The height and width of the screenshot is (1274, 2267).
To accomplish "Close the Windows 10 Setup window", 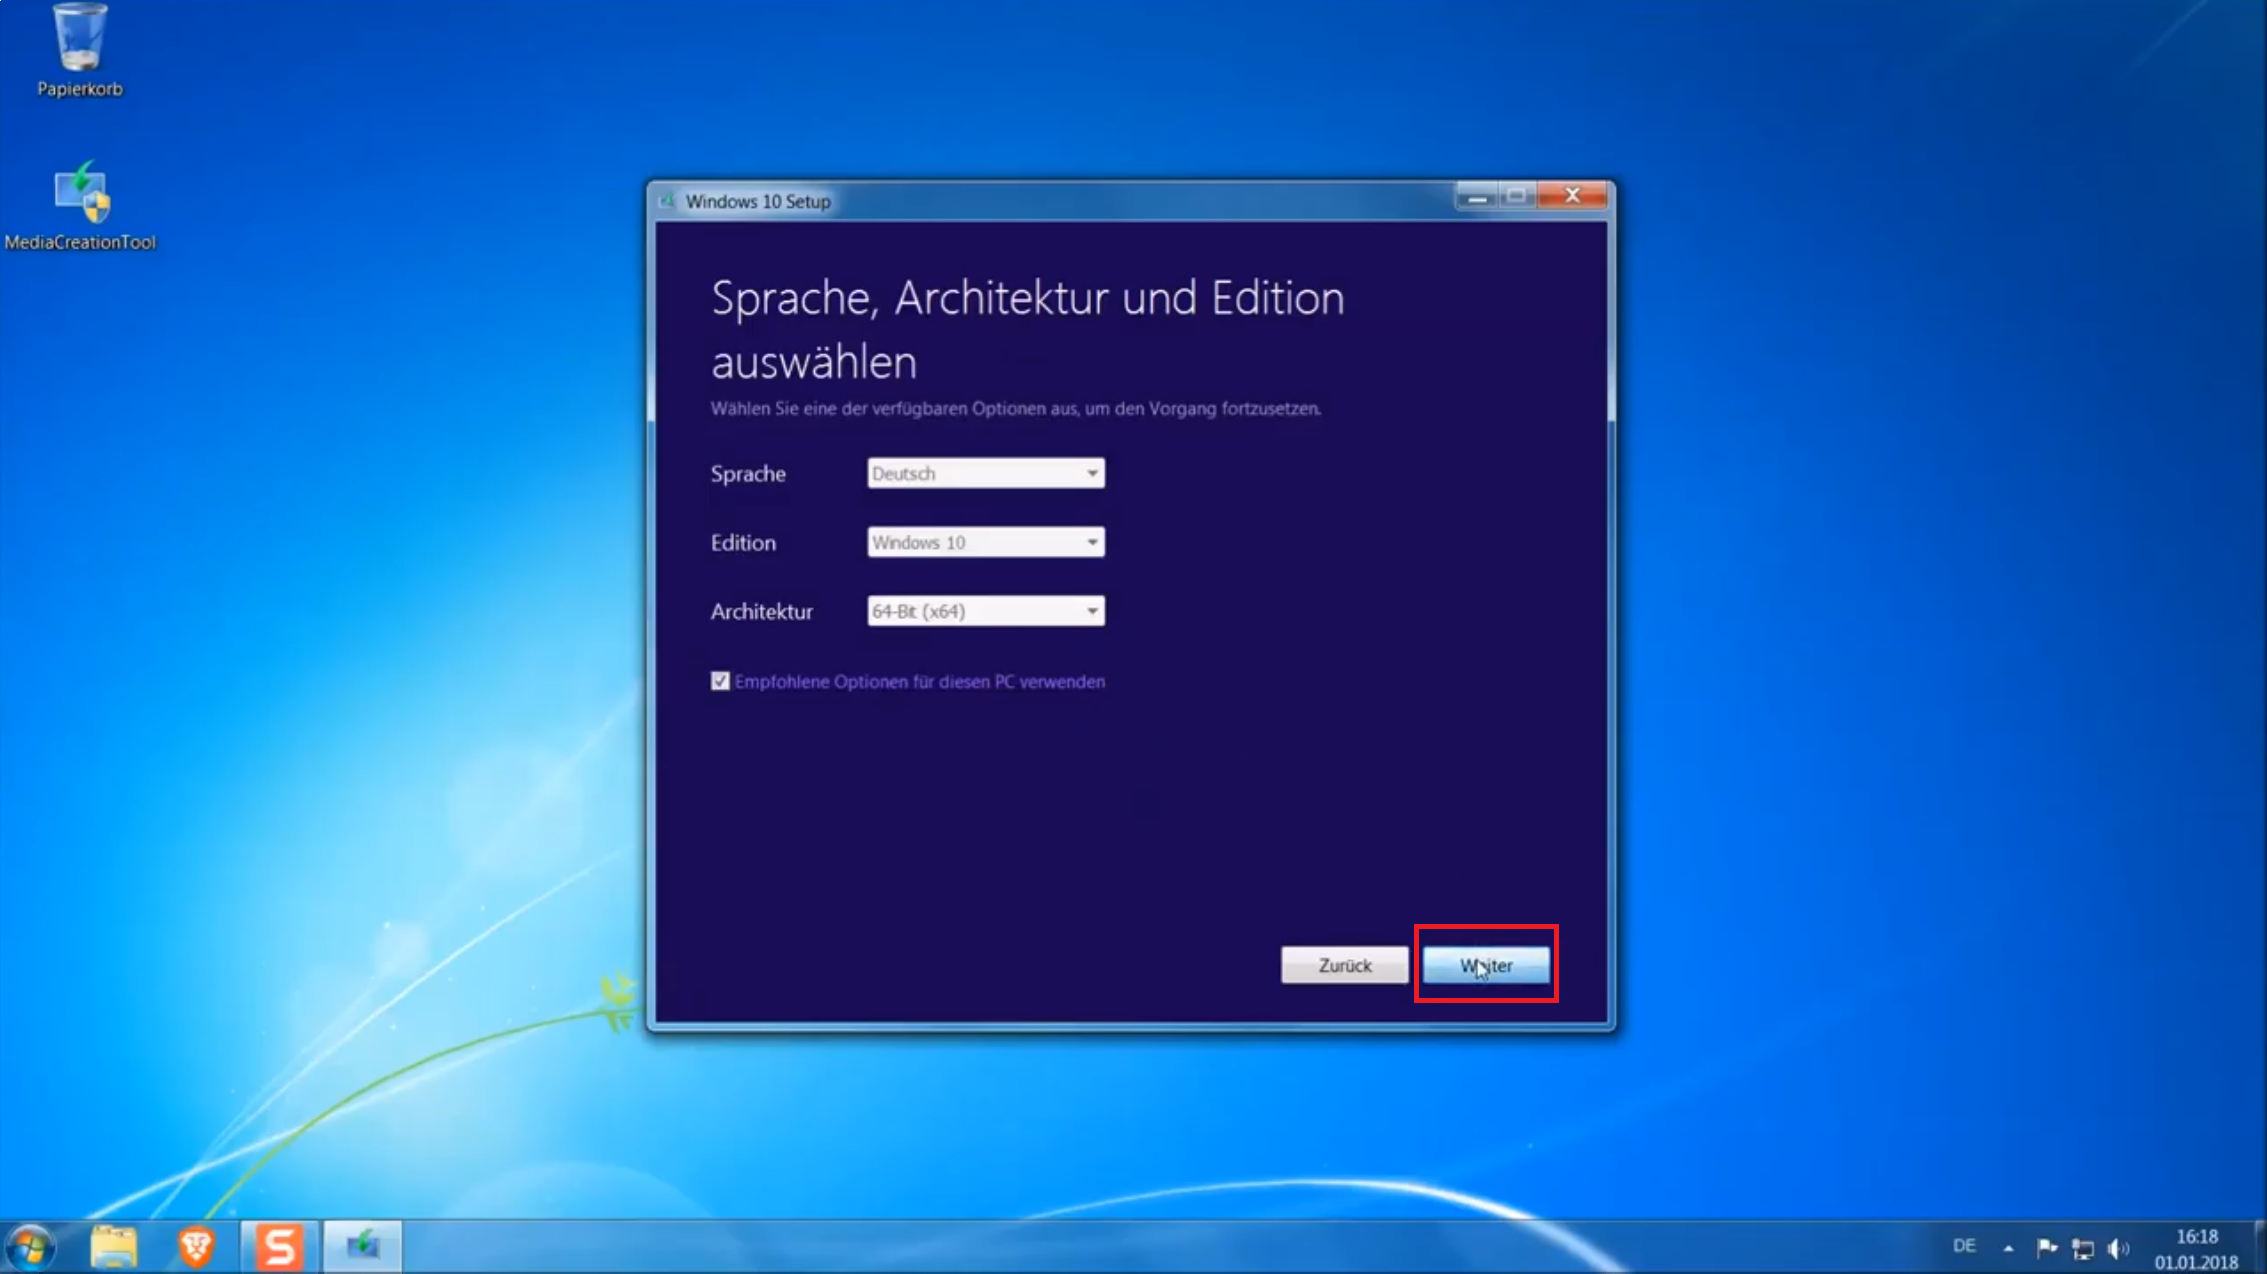I will tap(1572, 195).
